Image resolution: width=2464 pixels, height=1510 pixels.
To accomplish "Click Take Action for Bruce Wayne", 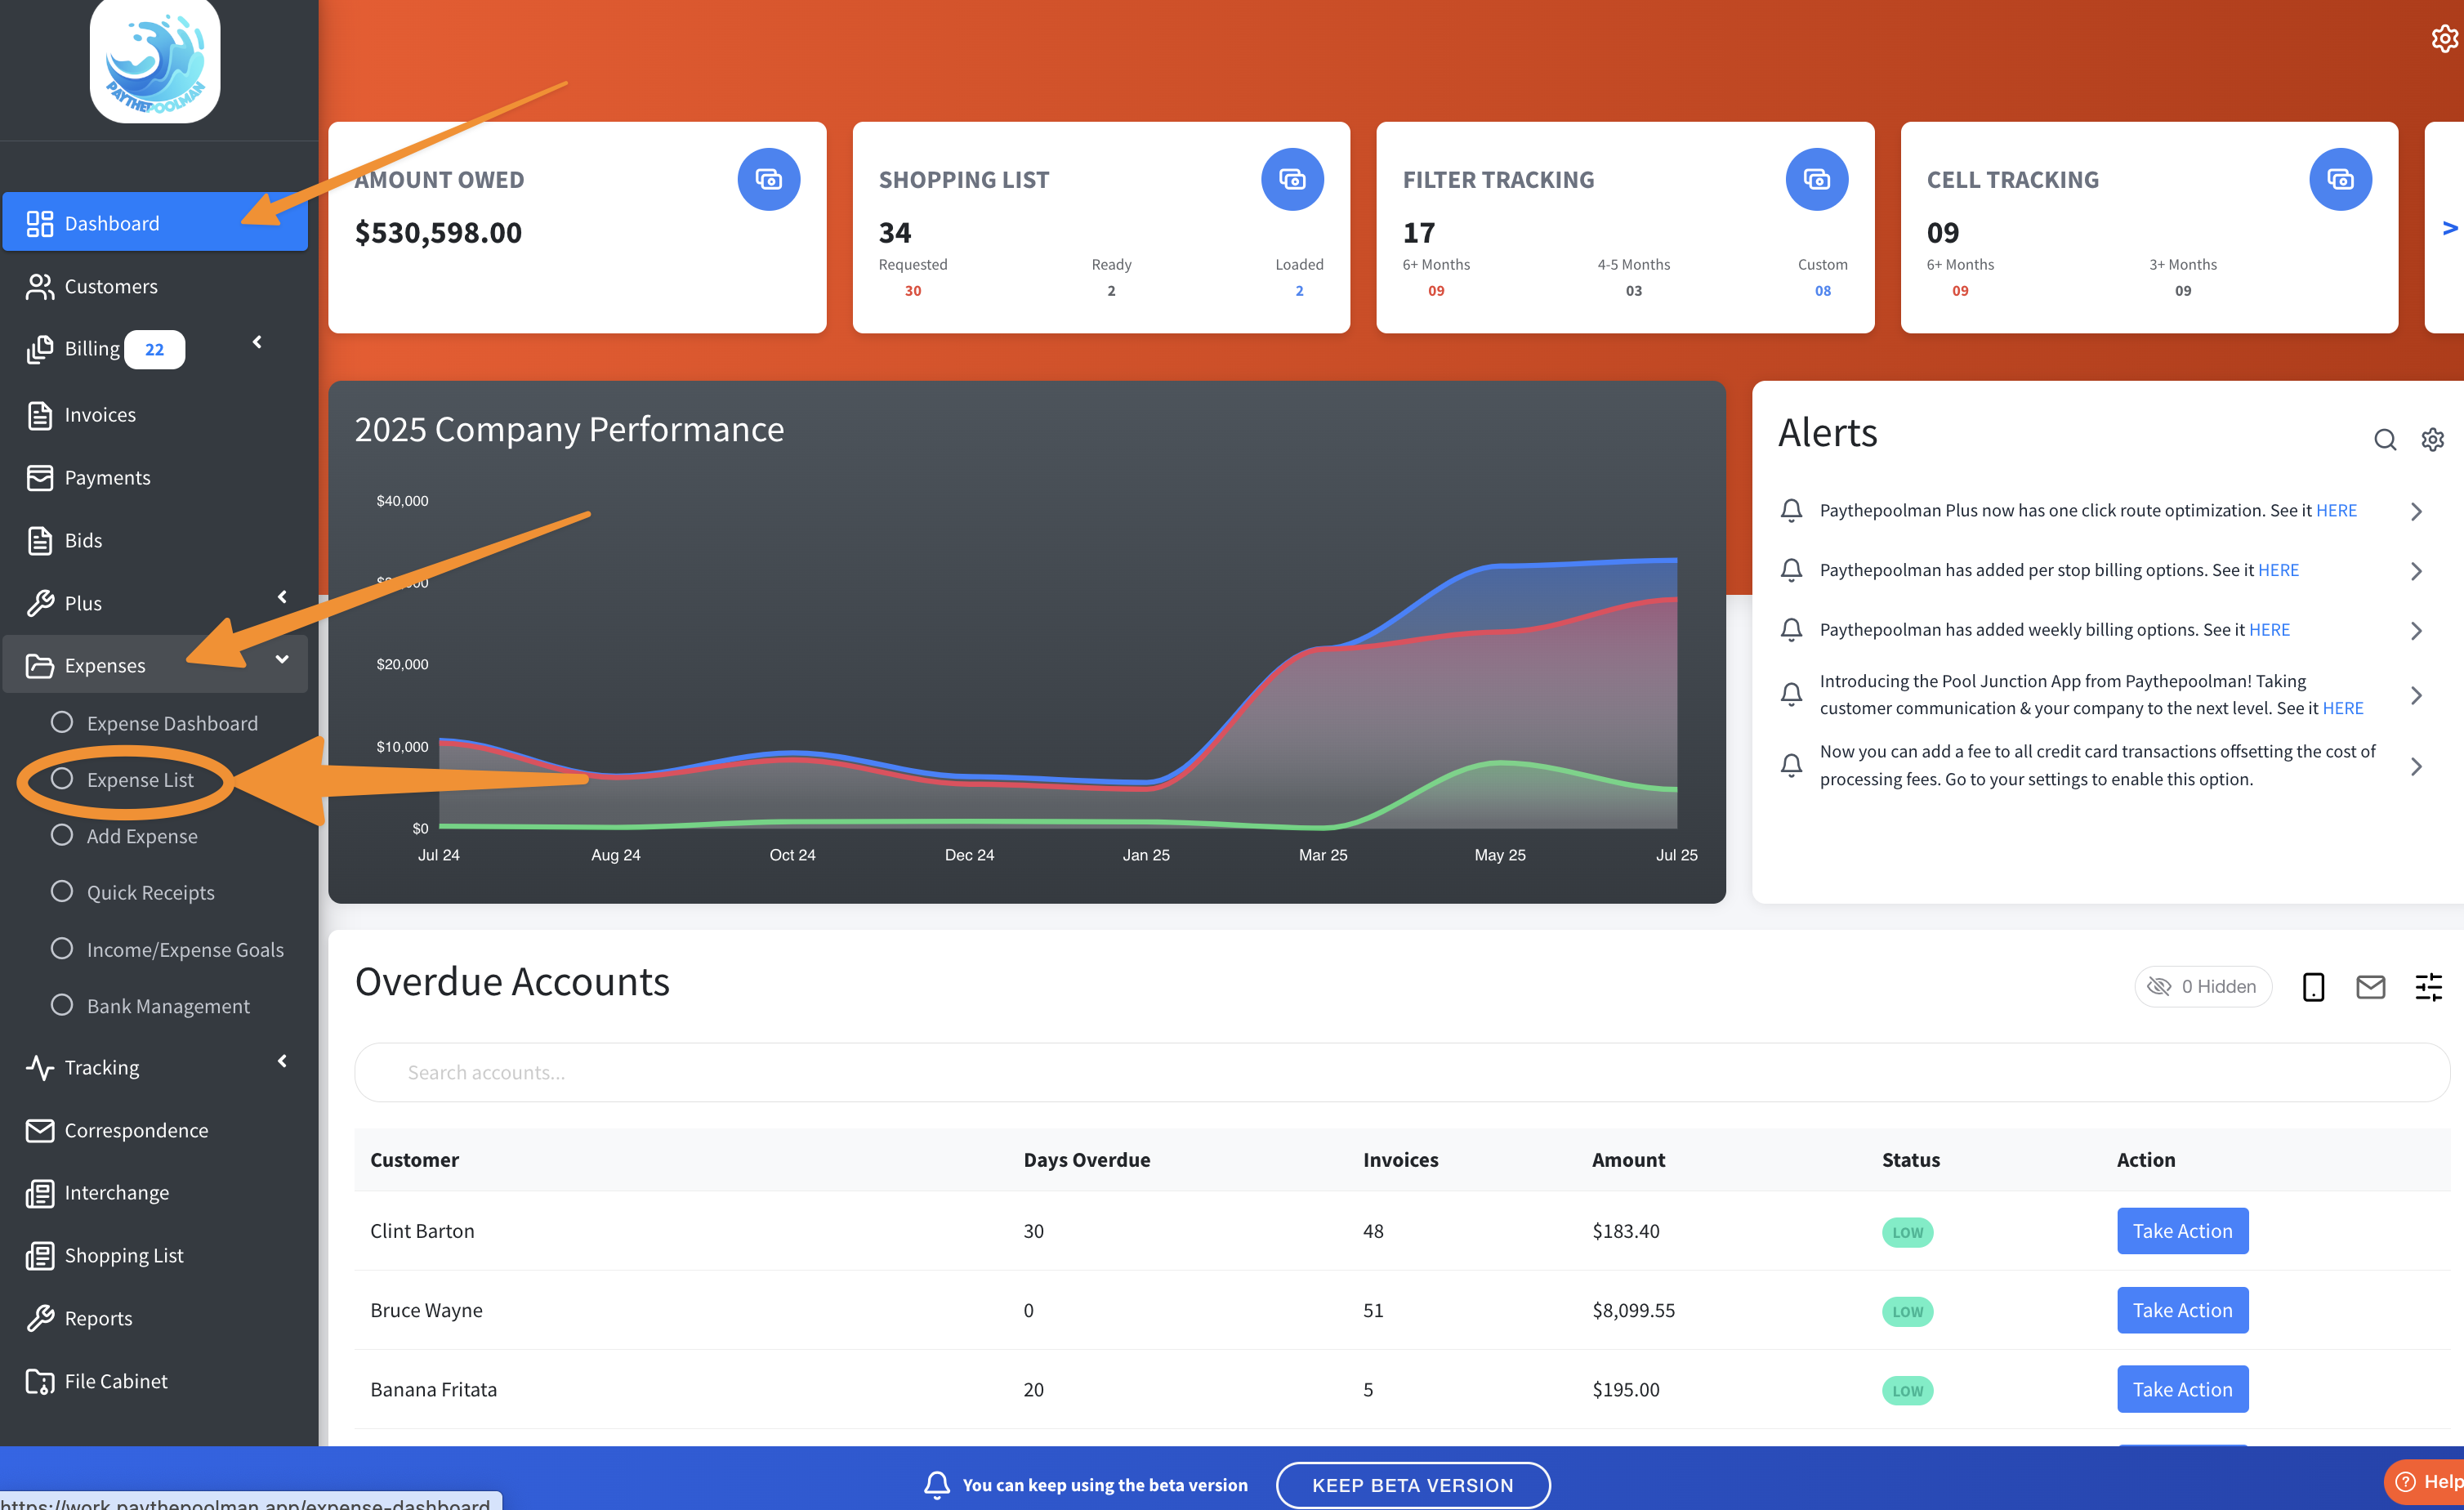I will [2182, 1310].
